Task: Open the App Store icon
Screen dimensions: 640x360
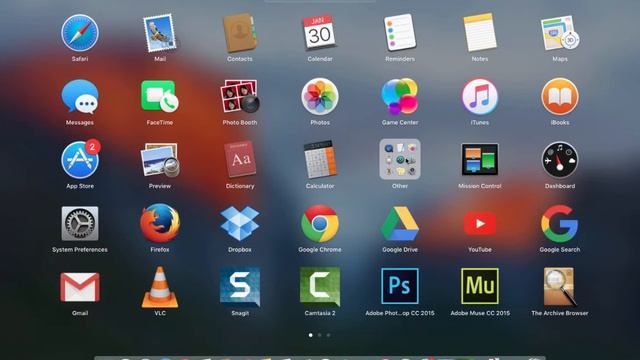Action: [80, 160]
